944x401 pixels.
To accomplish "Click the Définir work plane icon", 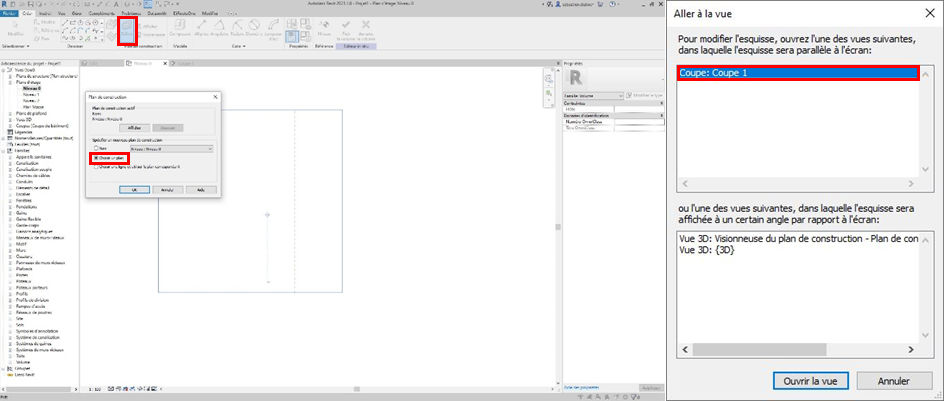I will pos(128,31).
